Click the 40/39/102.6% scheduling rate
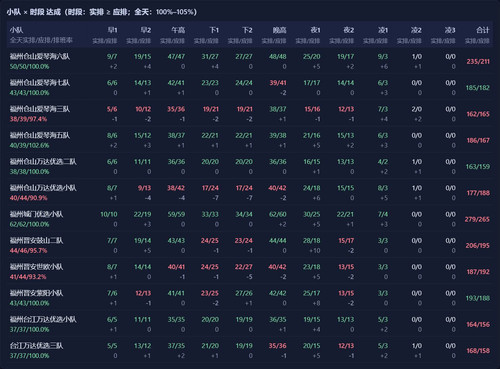This screenshot has height=369, width=500. click(x=29, y=146)
